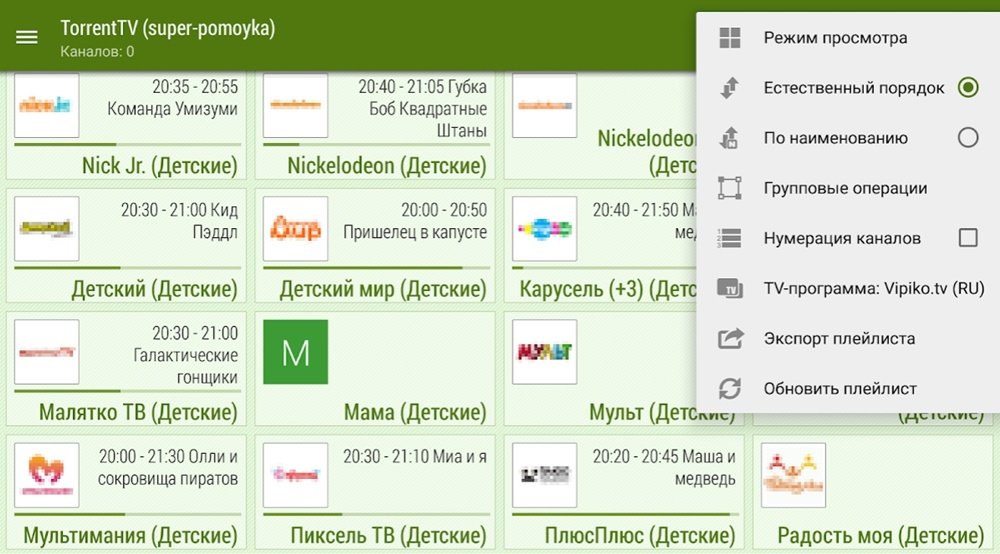Viewport: 1000px width, 554px height.
Task: Click the channel numbering list icon
Action: tap(730, 238)
